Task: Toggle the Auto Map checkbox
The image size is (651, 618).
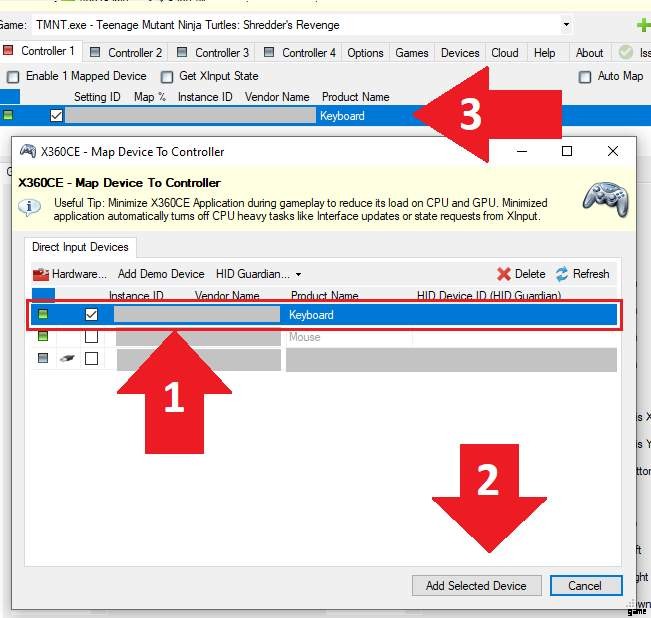Action: [x=585, y=77]
